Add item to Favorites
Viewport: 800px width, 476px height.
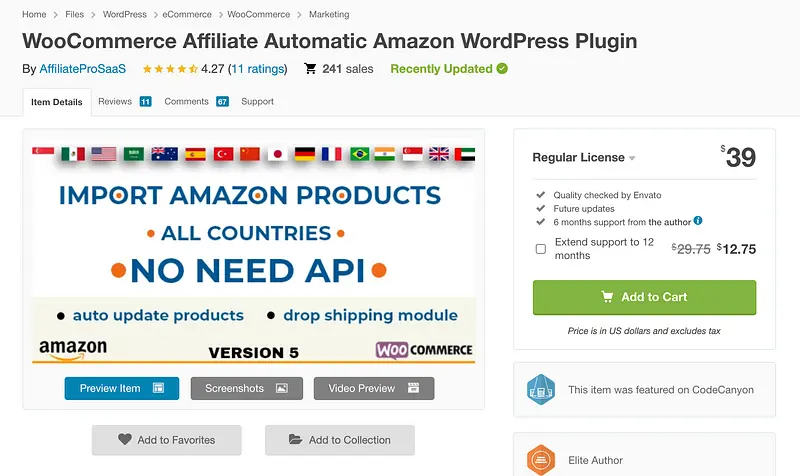point(167,440)
